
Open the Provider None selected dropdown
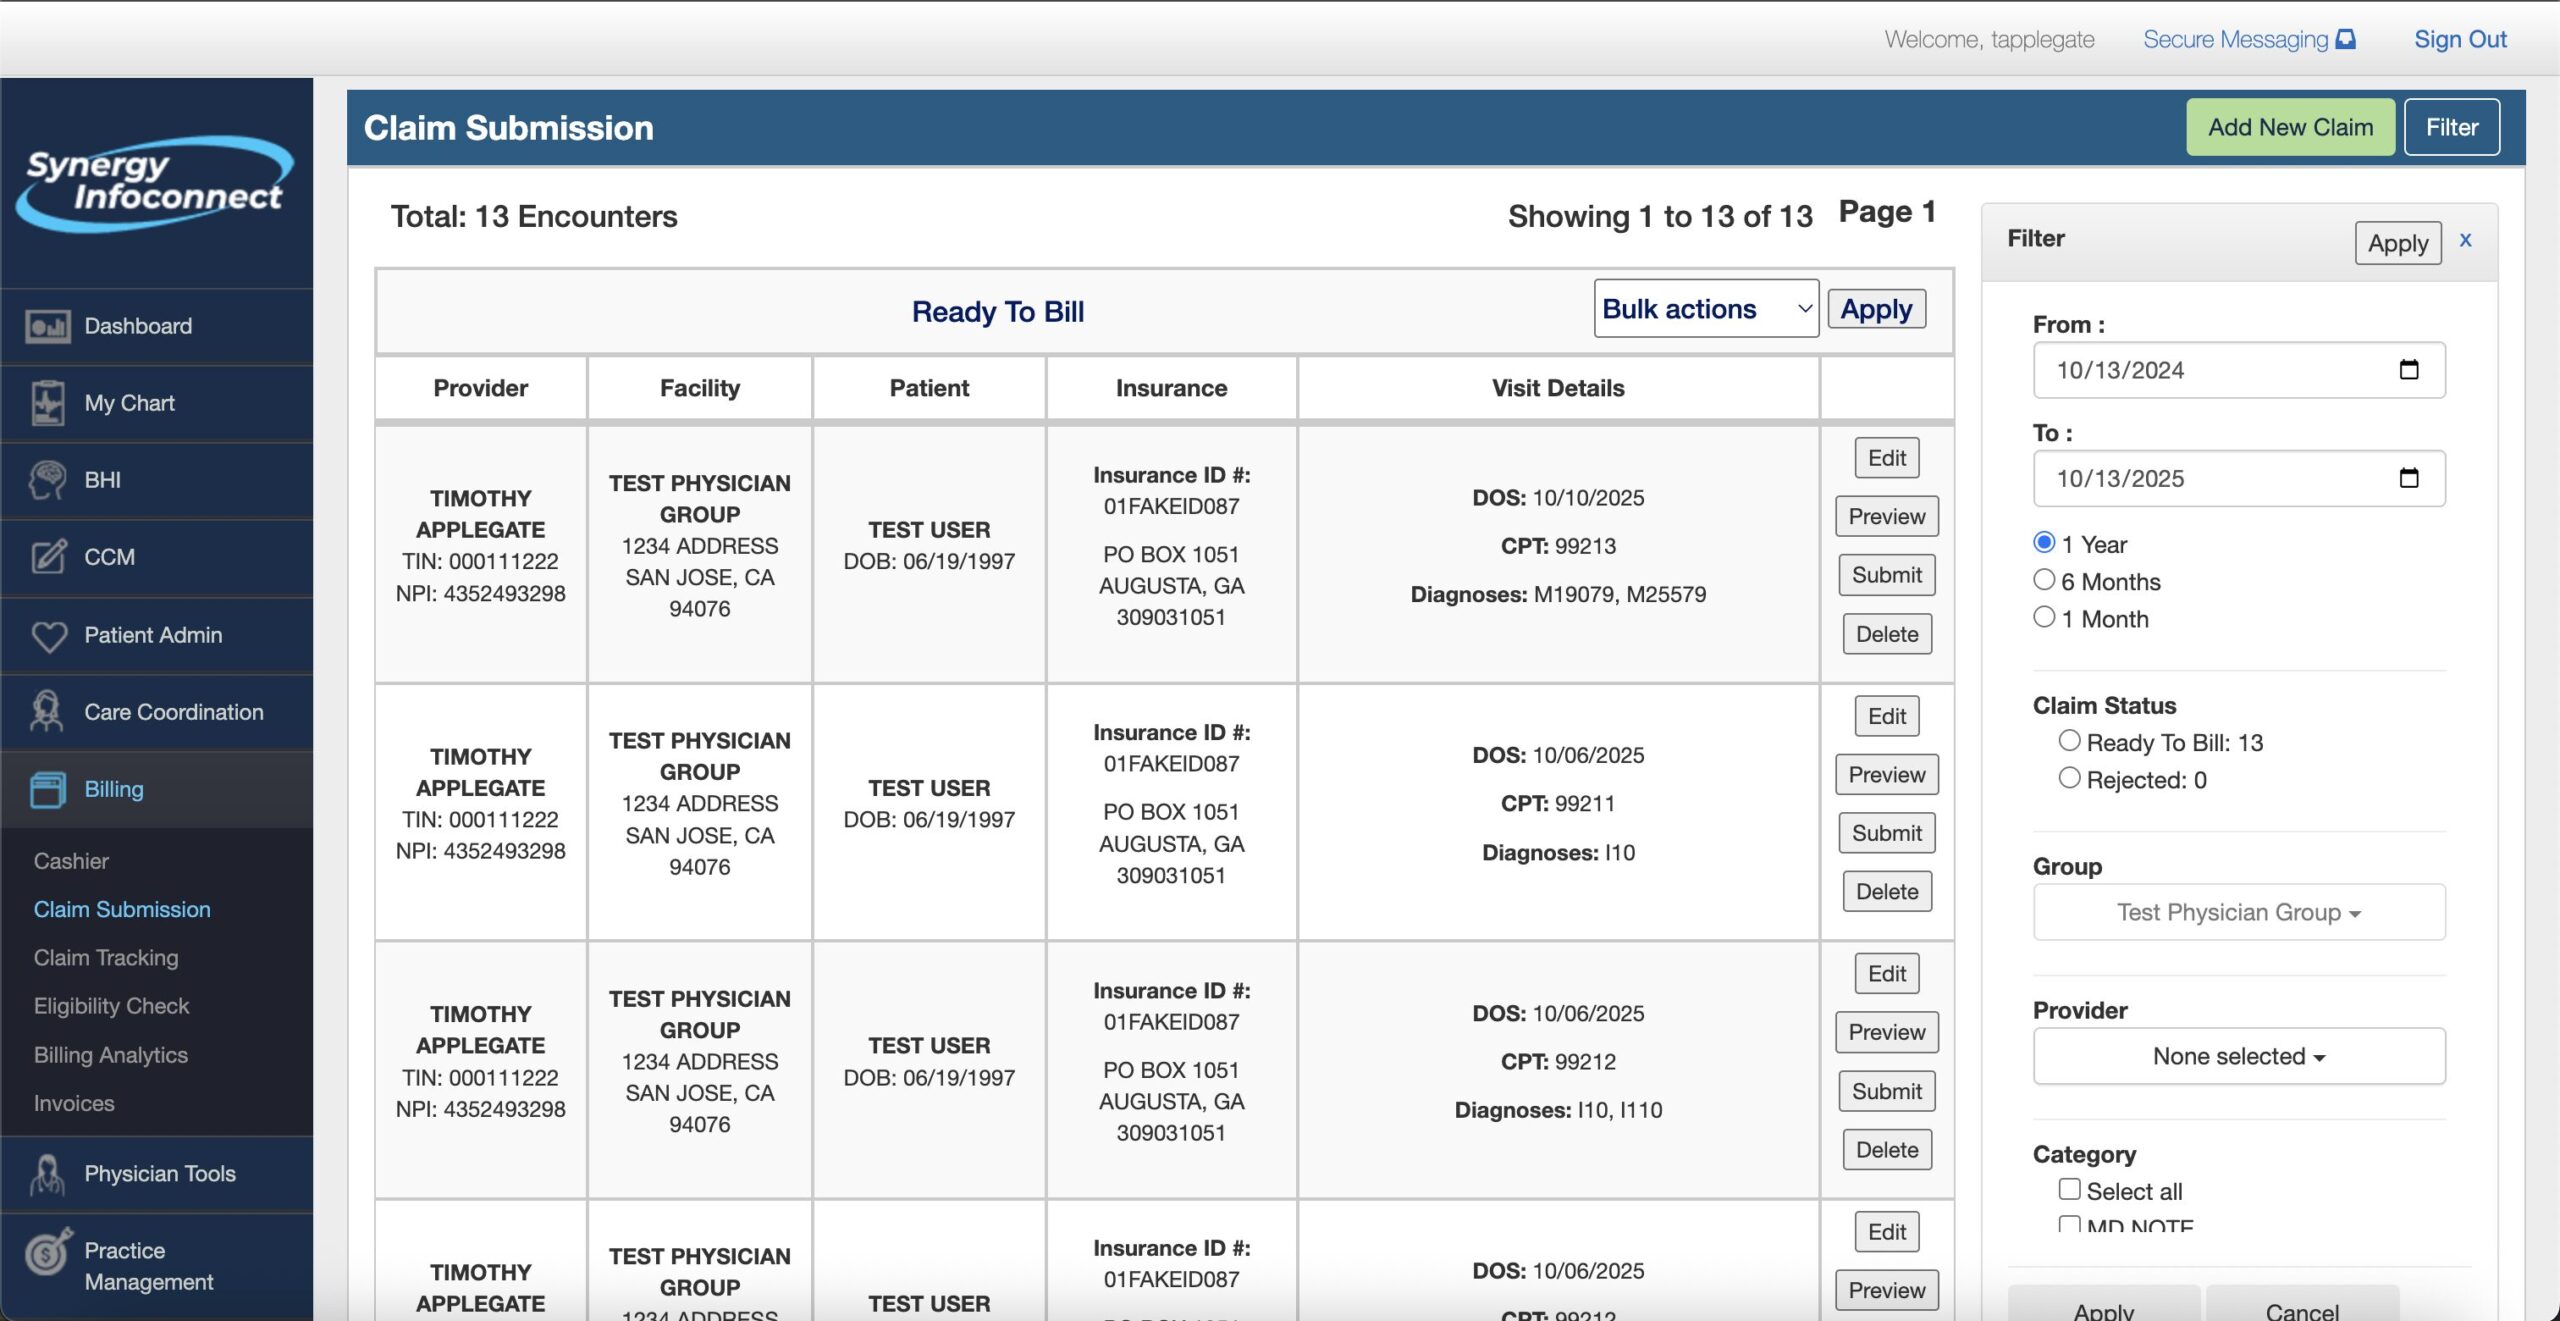[x=2238, y=1056]
